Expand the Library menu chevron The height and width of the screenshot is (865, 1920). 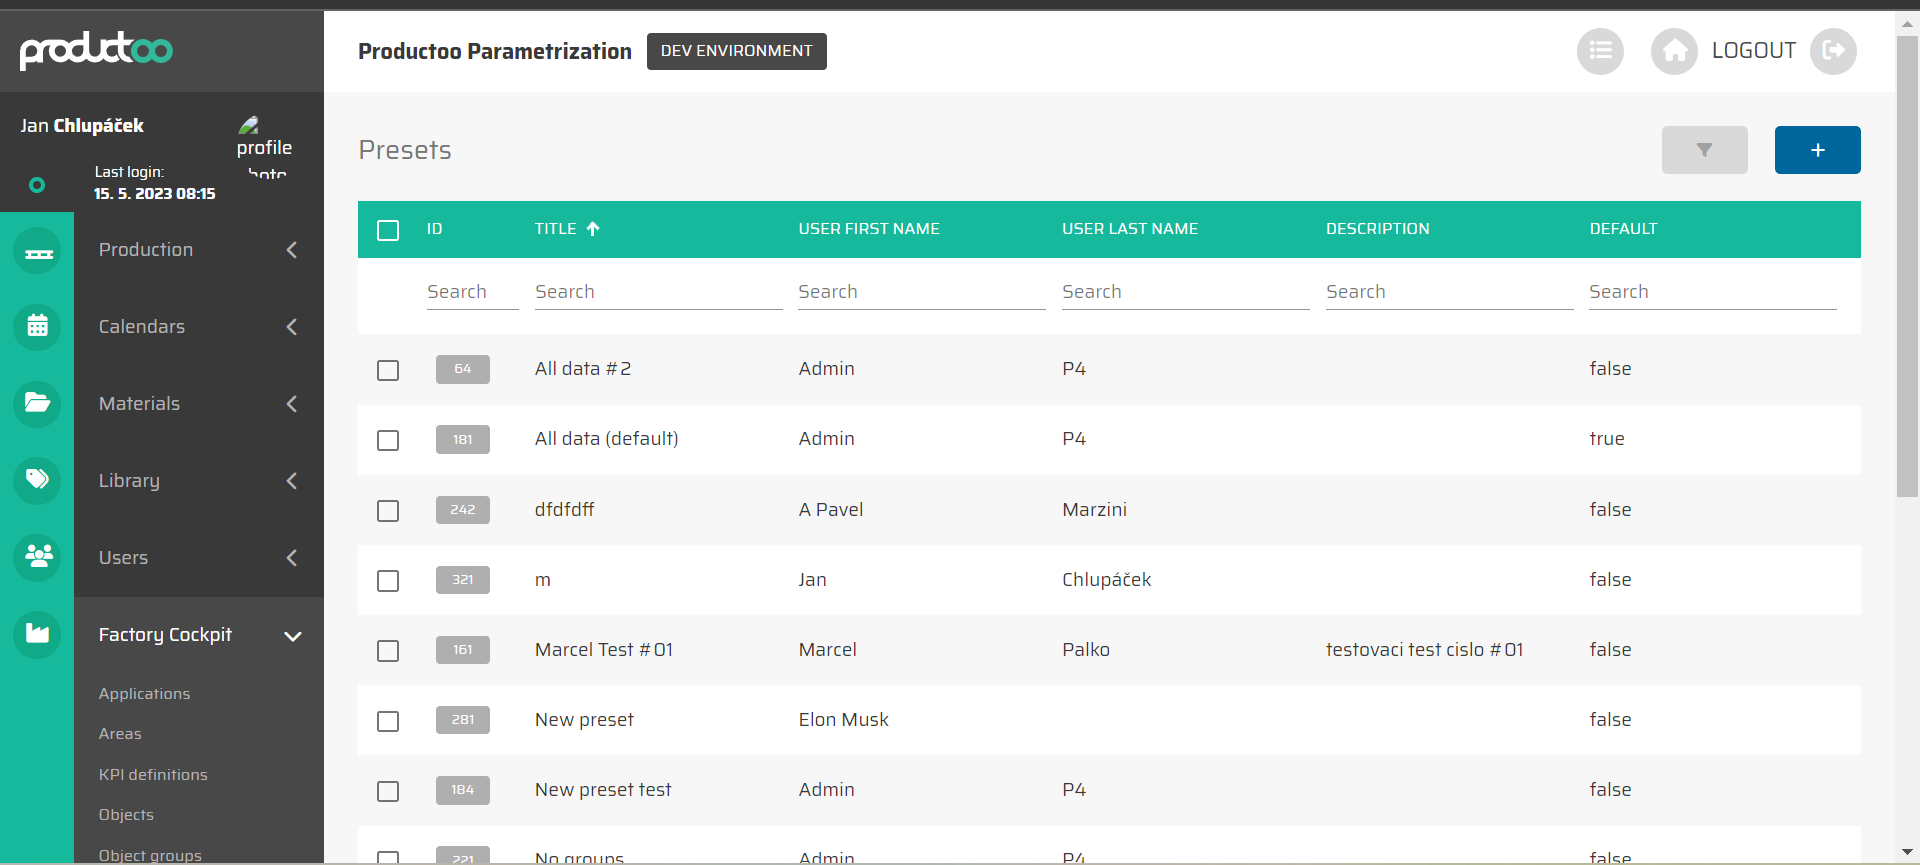pos(292,481)
